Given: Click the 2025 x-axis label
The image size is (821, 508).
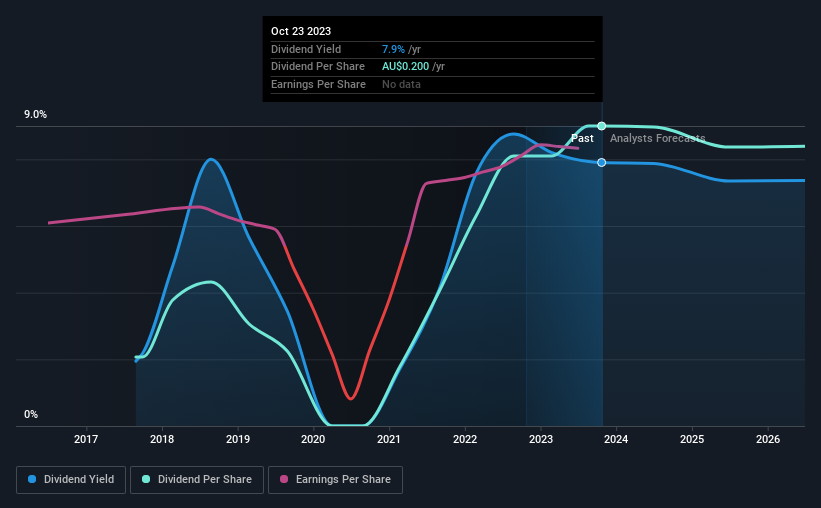Looking at the screenshot, I should (x=692, y=439).
